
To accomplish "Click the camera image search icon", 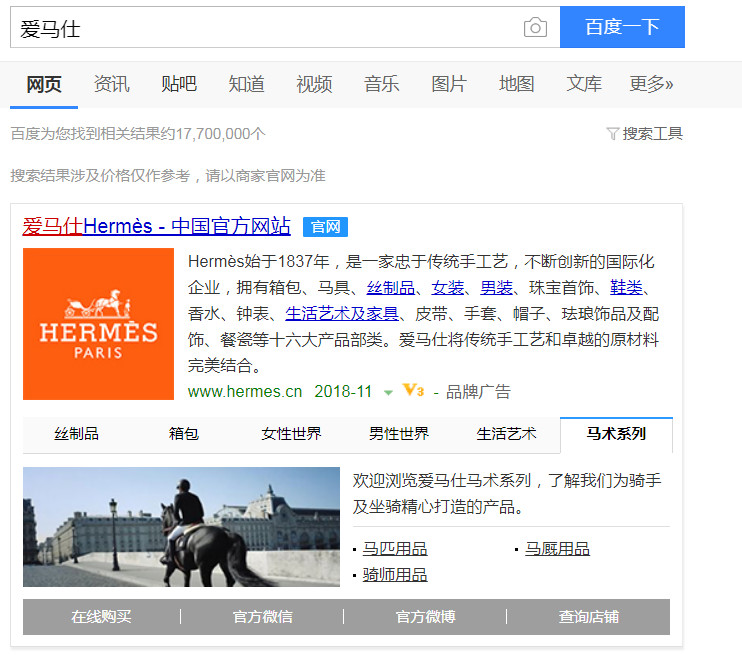I will 535,27.
